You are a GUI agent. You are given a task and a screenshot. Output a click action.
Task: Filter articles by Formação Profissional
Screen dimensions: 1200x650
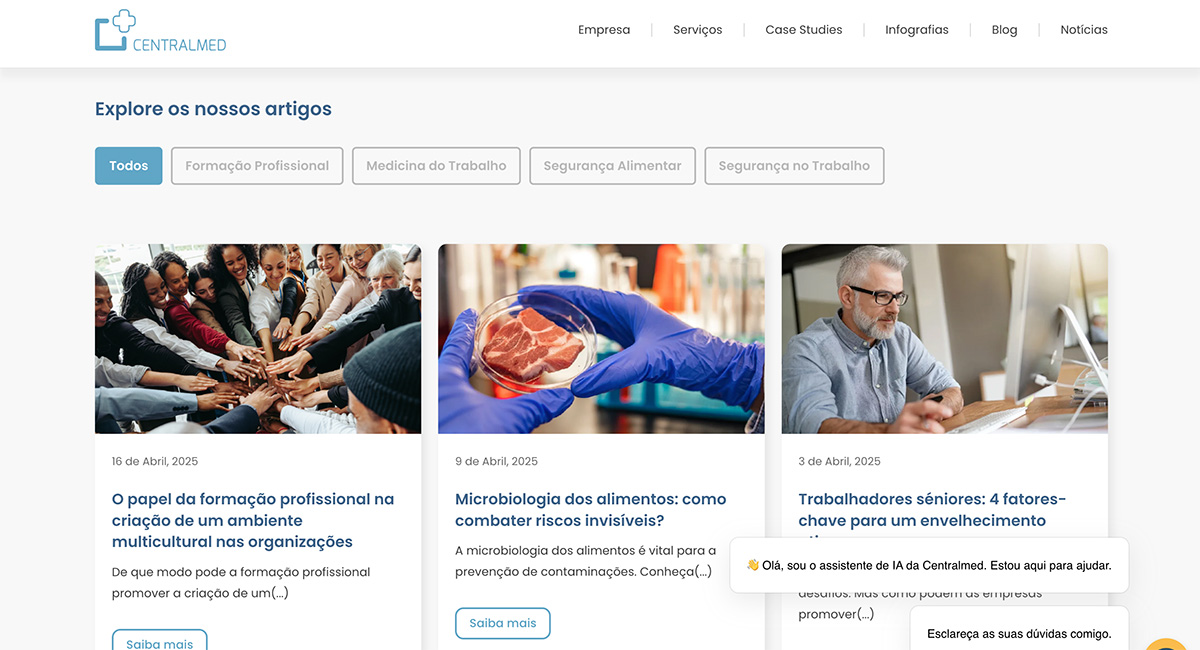257,166
